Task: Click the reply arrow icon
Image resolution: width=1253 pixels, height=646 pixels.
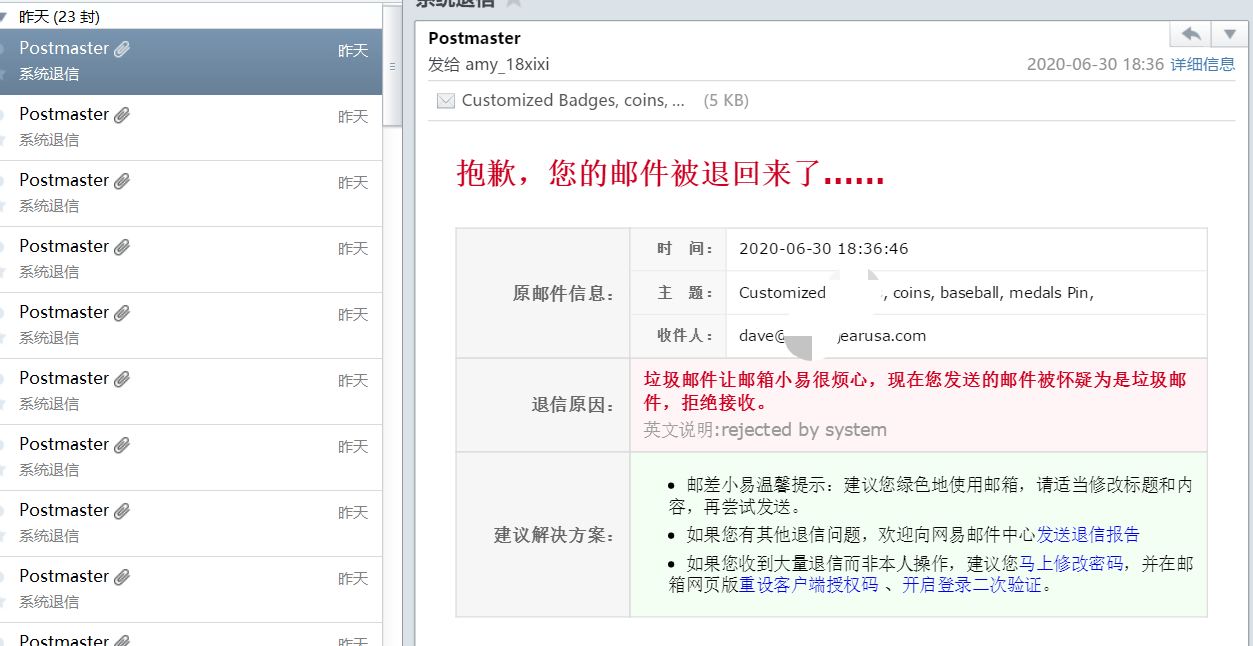Action: click(x=1190, y=34)
